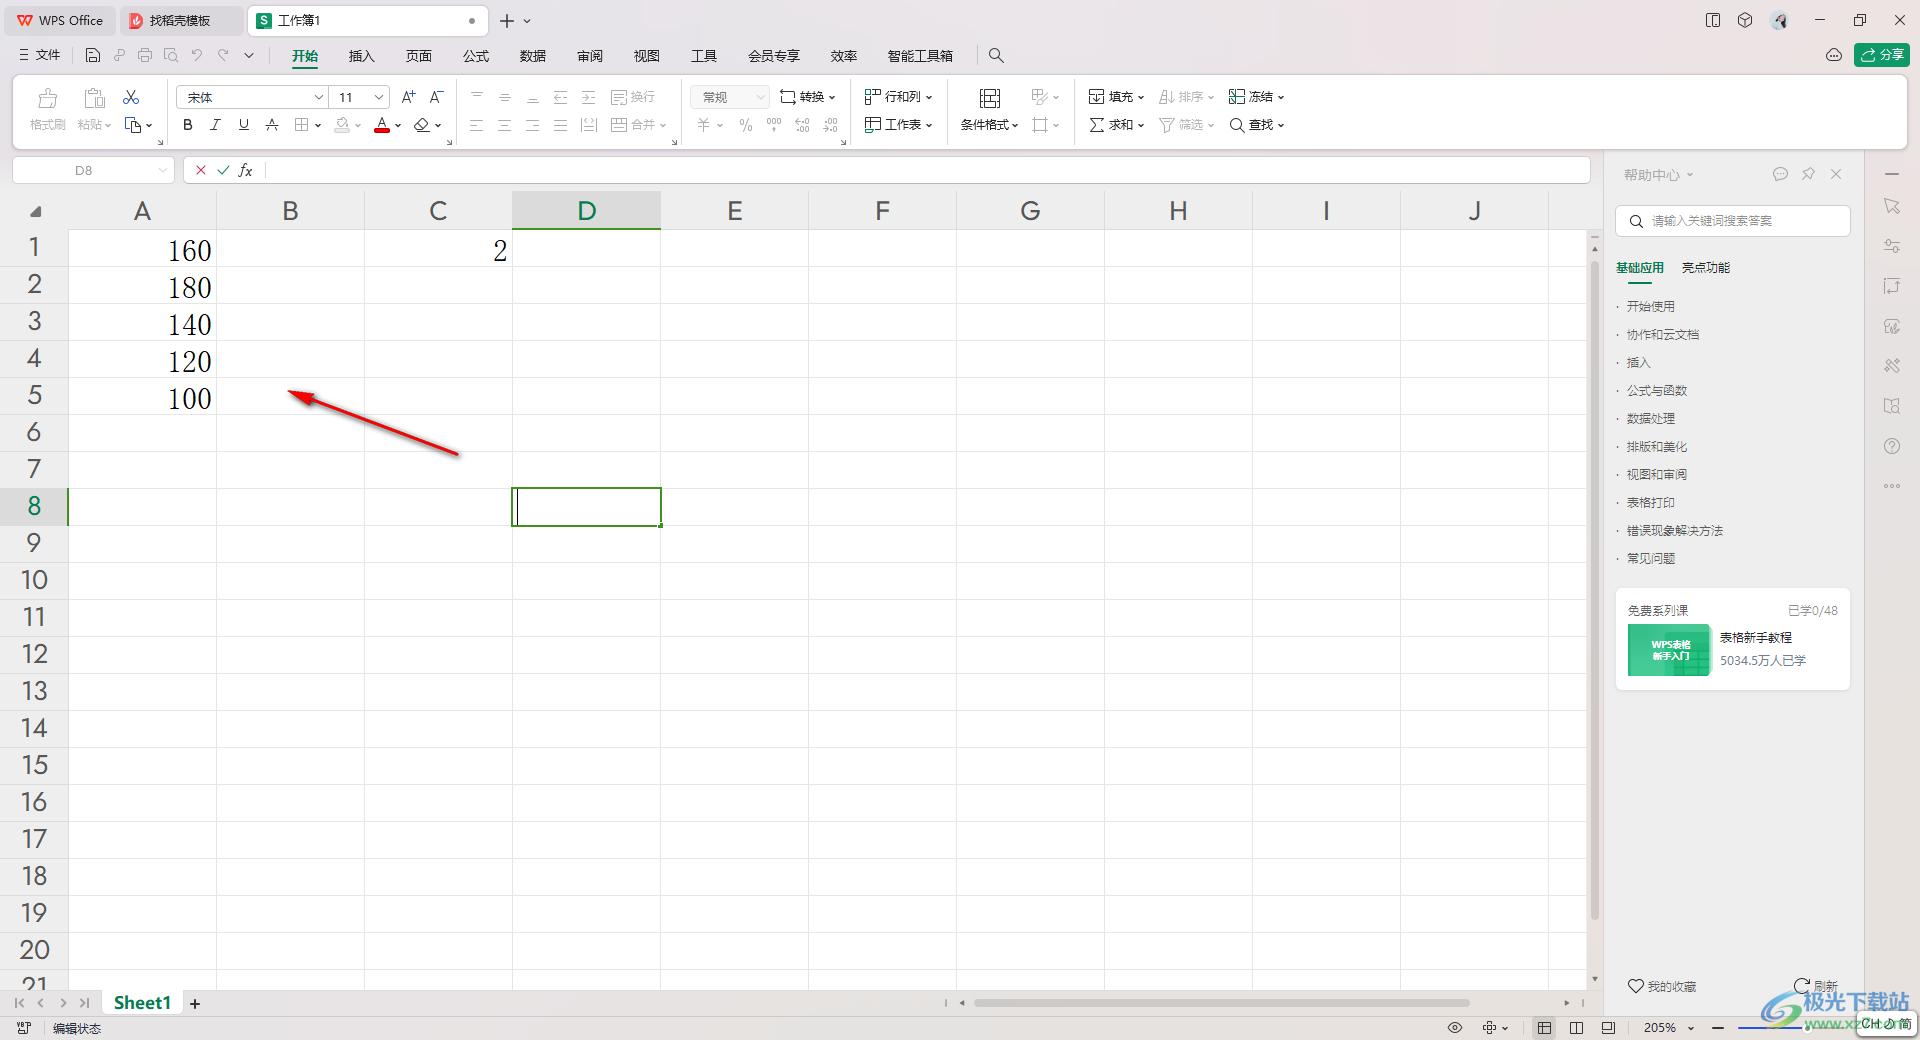The height and width of the screenshot is (1040, 1920).
Task: Close the help center panel
Action: click(1836, 174)
